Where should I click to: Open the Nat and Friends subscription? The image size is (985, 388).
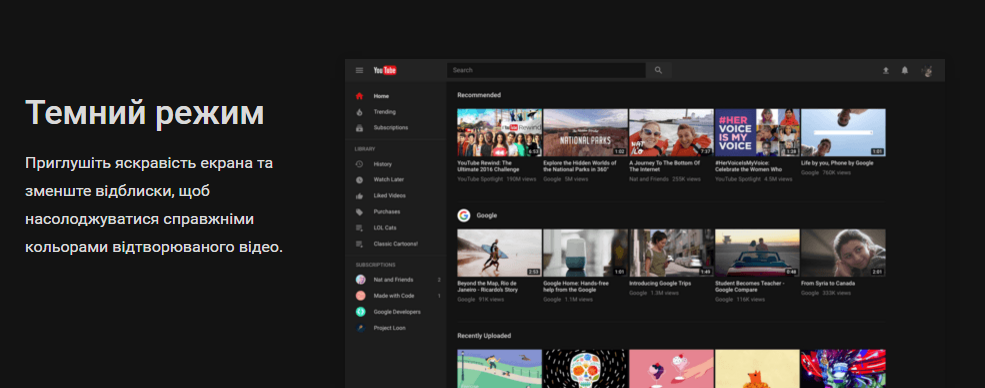(x=393, y=279)
